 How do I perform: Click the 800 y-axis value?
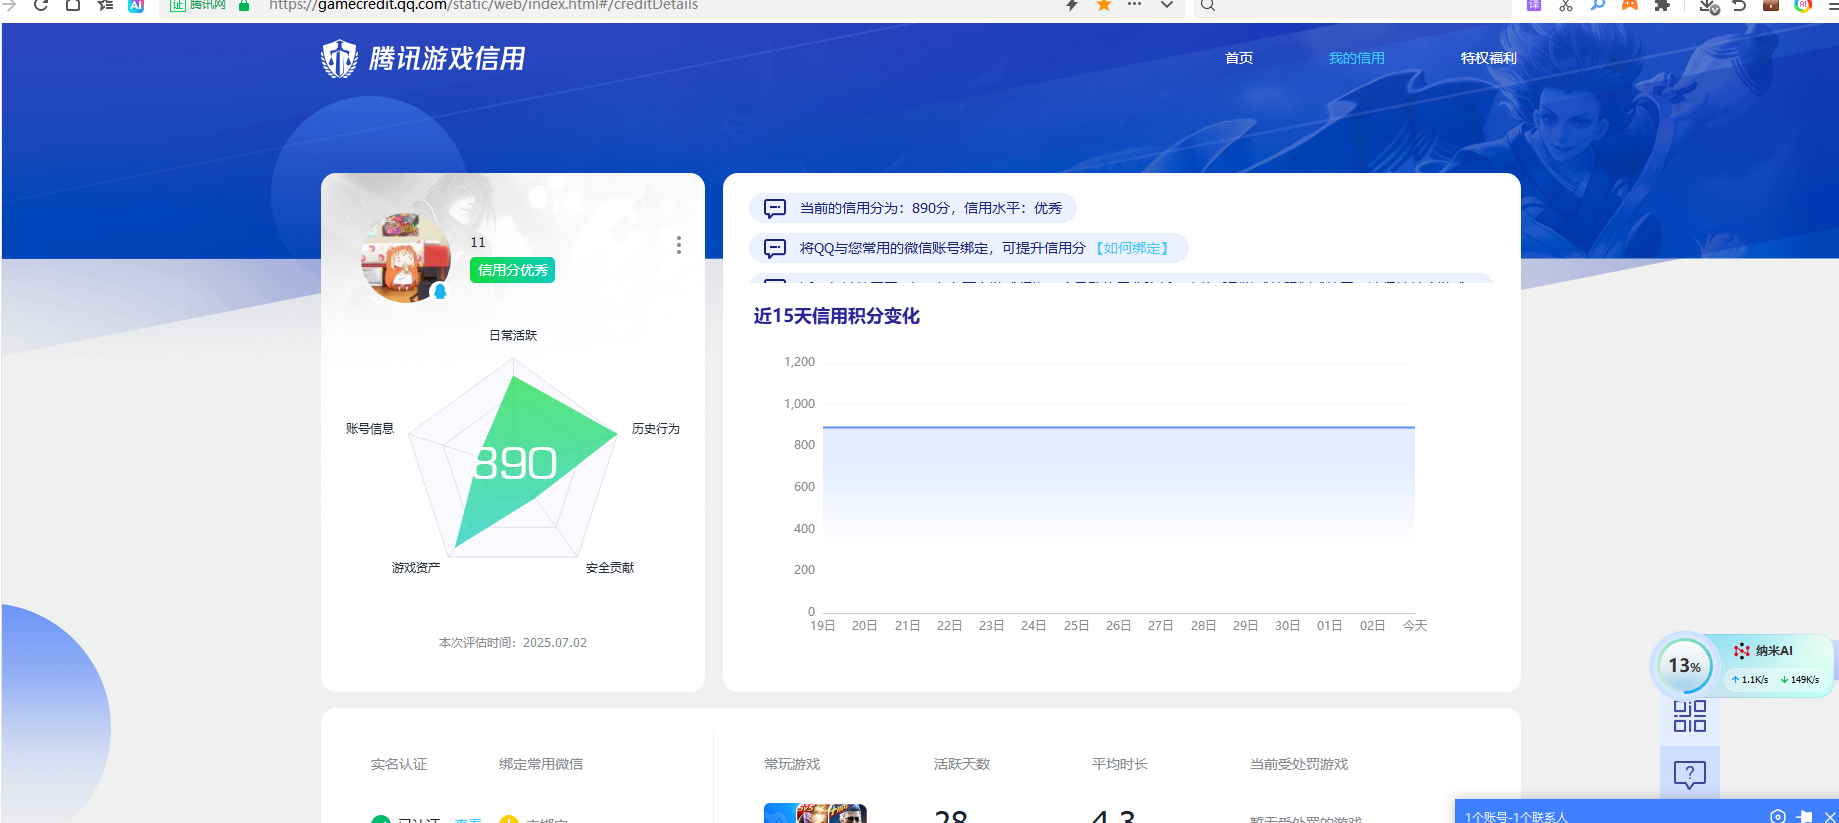click(x=804, y=444)
